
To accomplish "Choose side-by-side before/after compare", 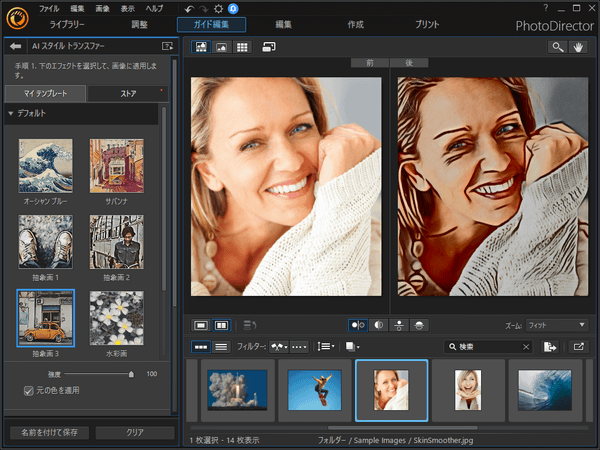I will 358,325.
